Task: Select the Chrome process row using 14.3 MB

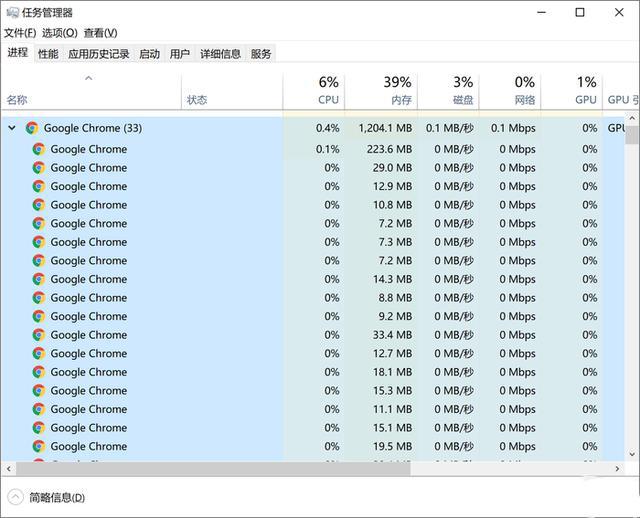Action: [x=150, y=279]
